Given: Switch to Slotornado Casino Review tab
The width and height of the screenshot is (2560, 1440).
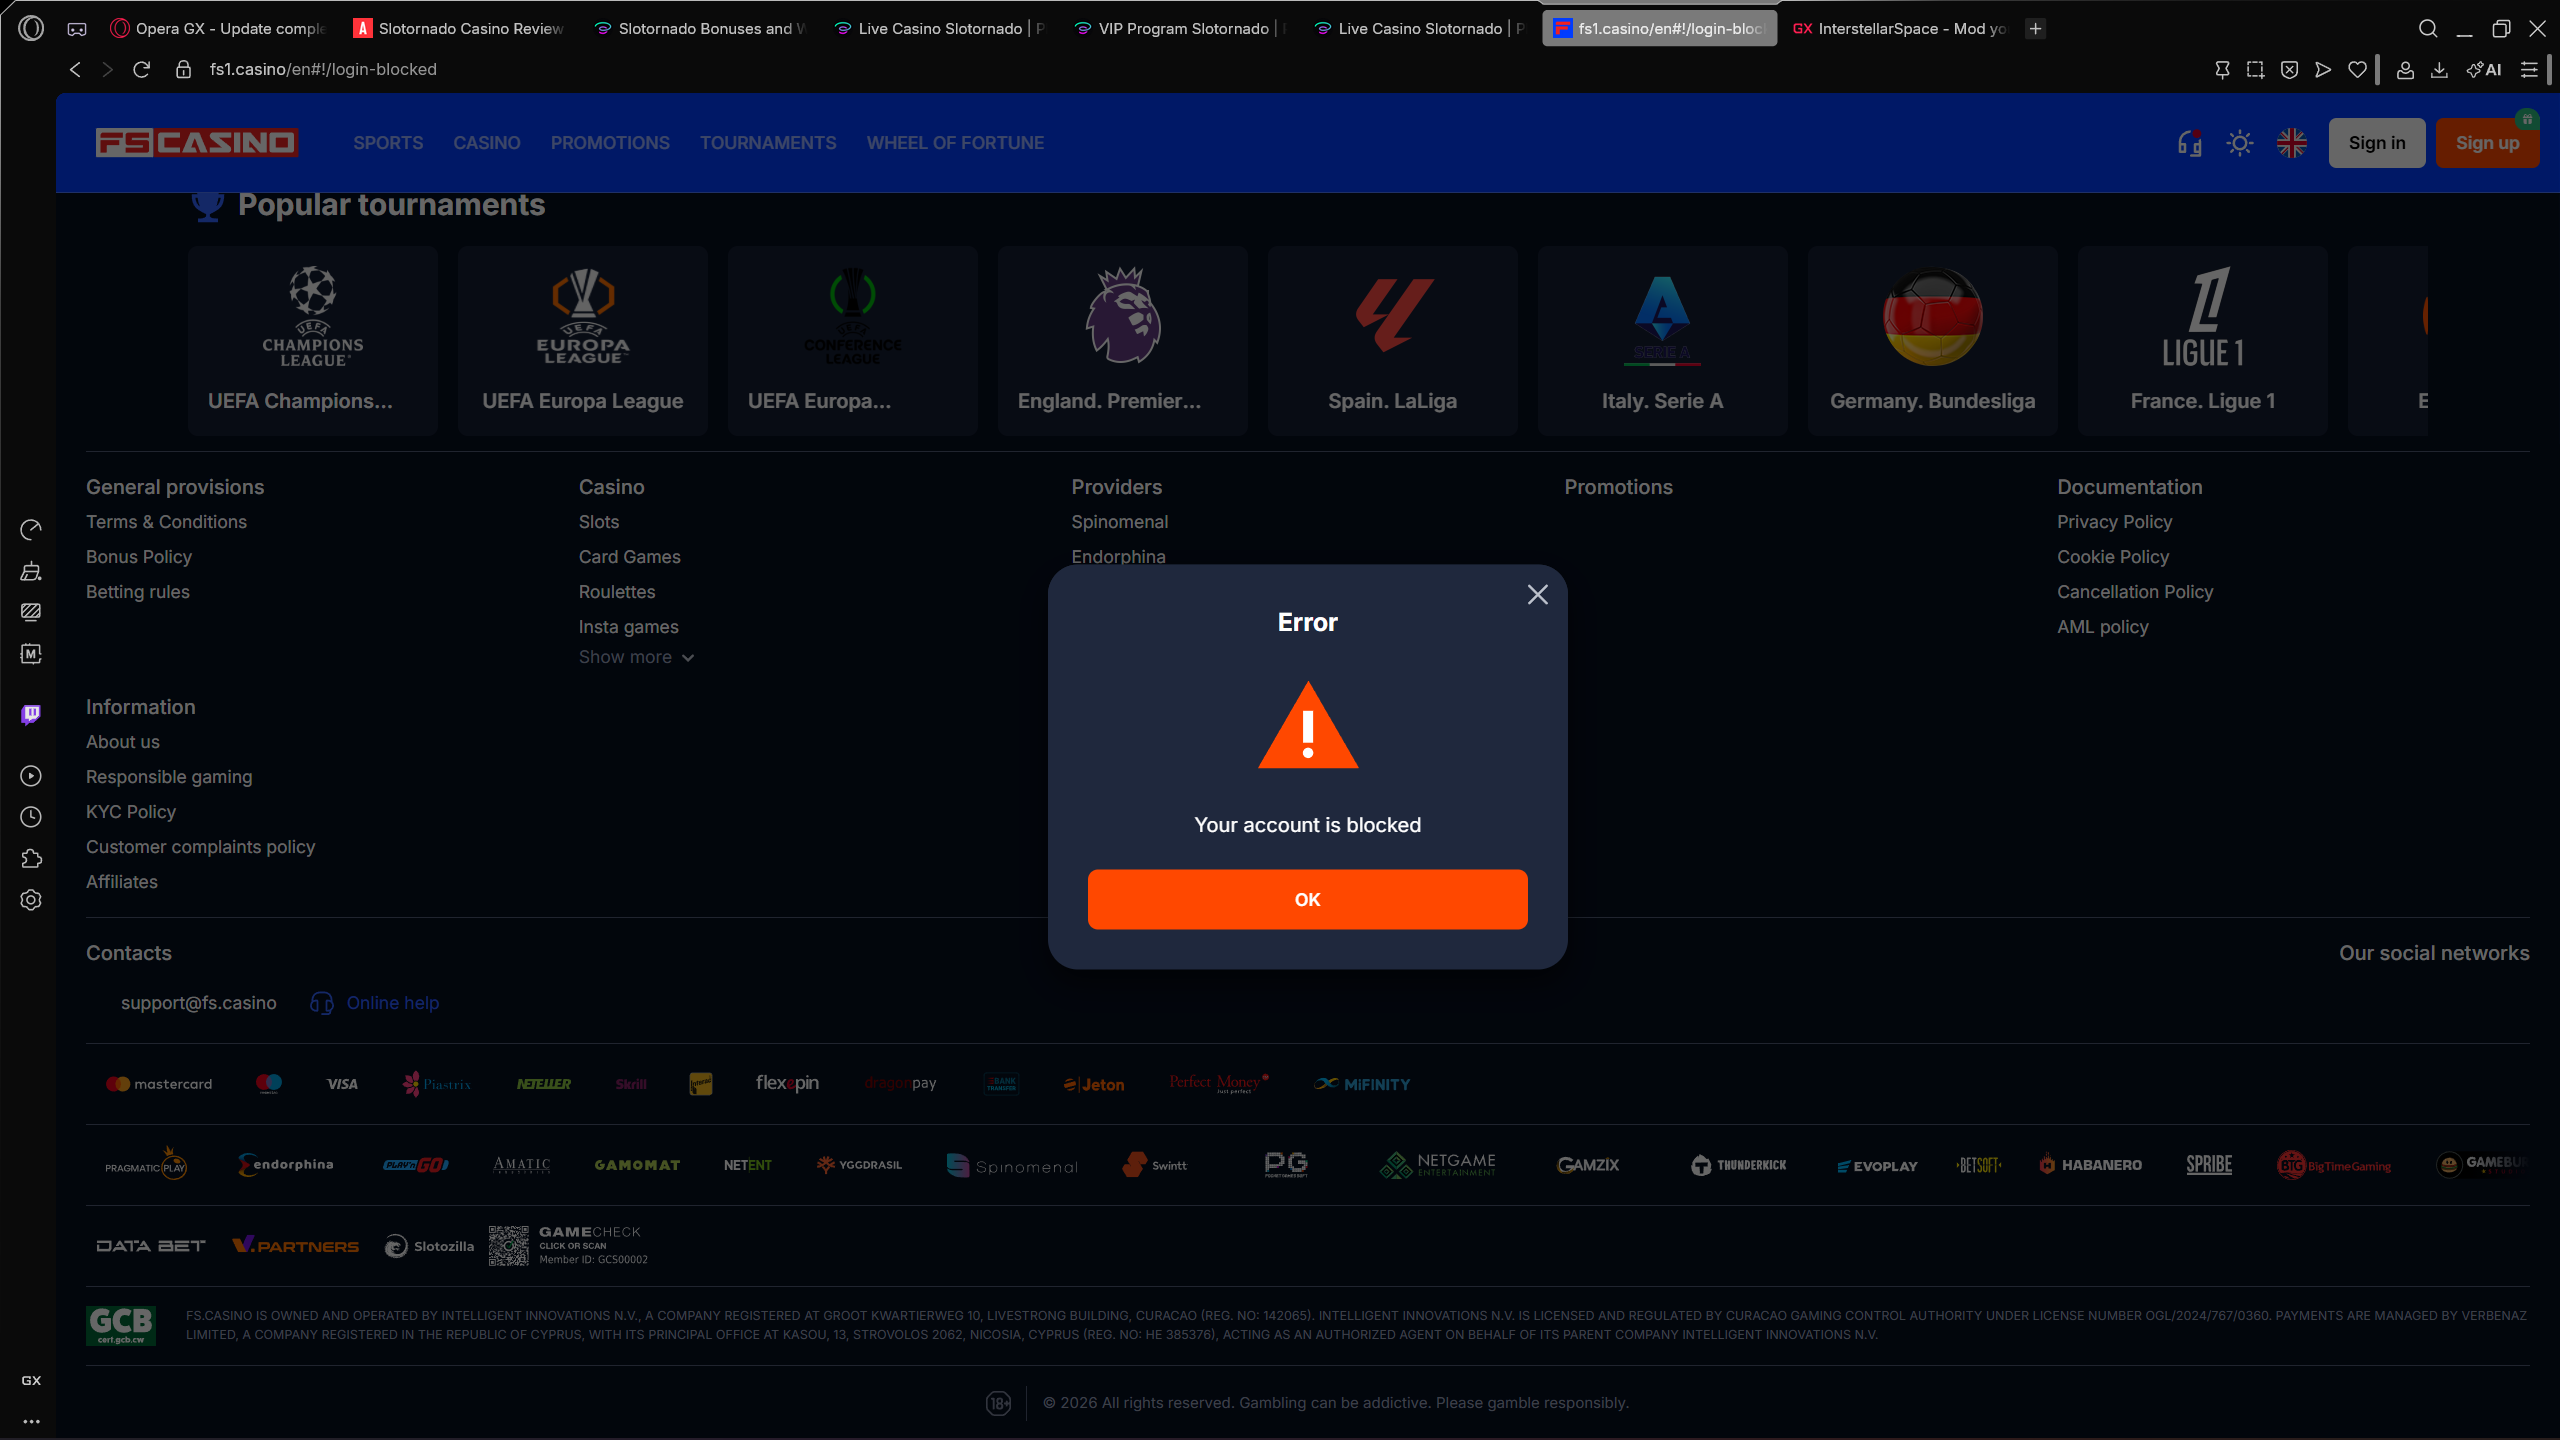Looking at the screenshot, I should [459, 28].
